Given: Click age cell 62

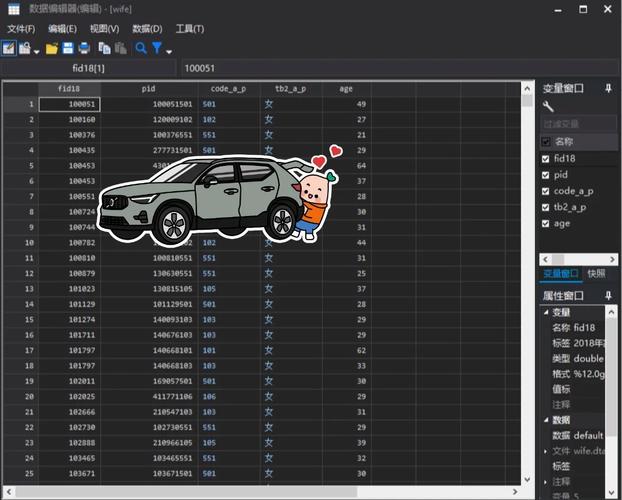Looking at the screenshot, I should click(346, 350).
